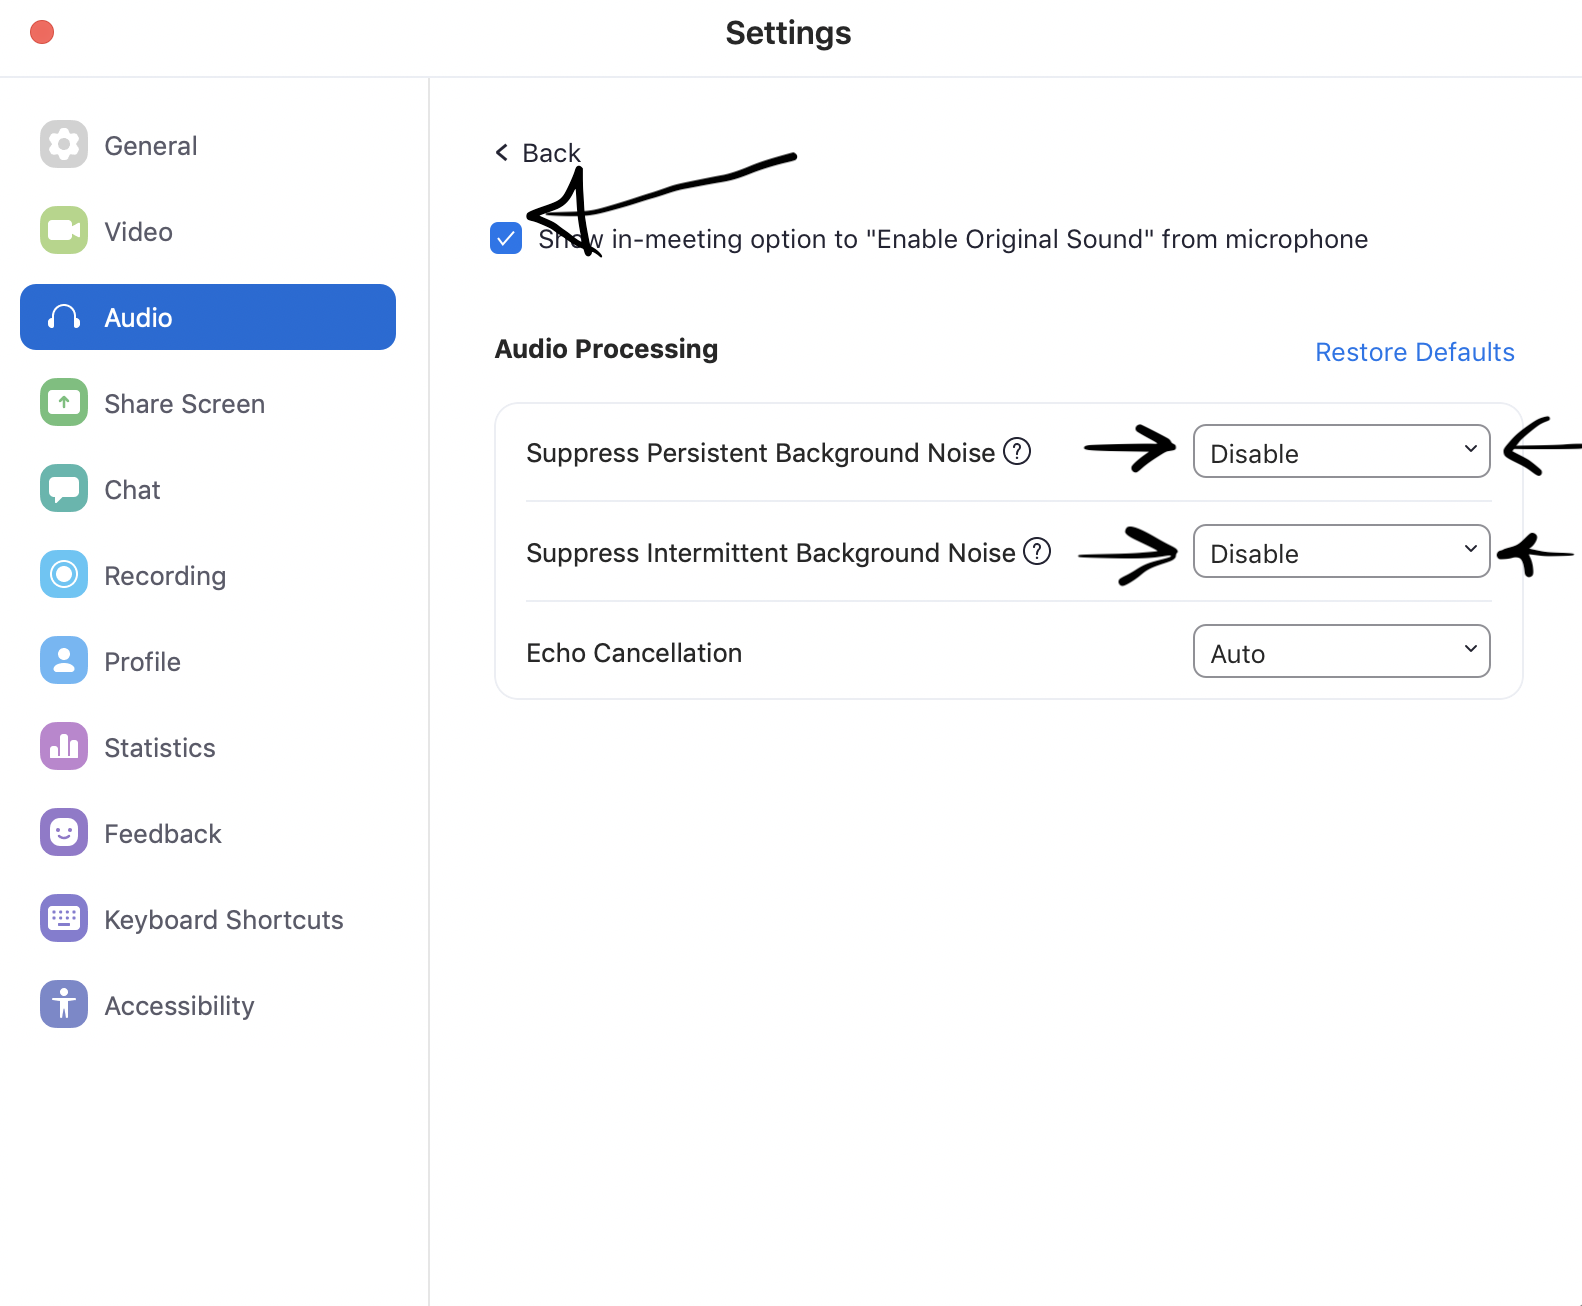The width and height of the screenshot is (1582, 1306).
Task: Switch to the Audio settings tab
Action: (x=208, y=317)
